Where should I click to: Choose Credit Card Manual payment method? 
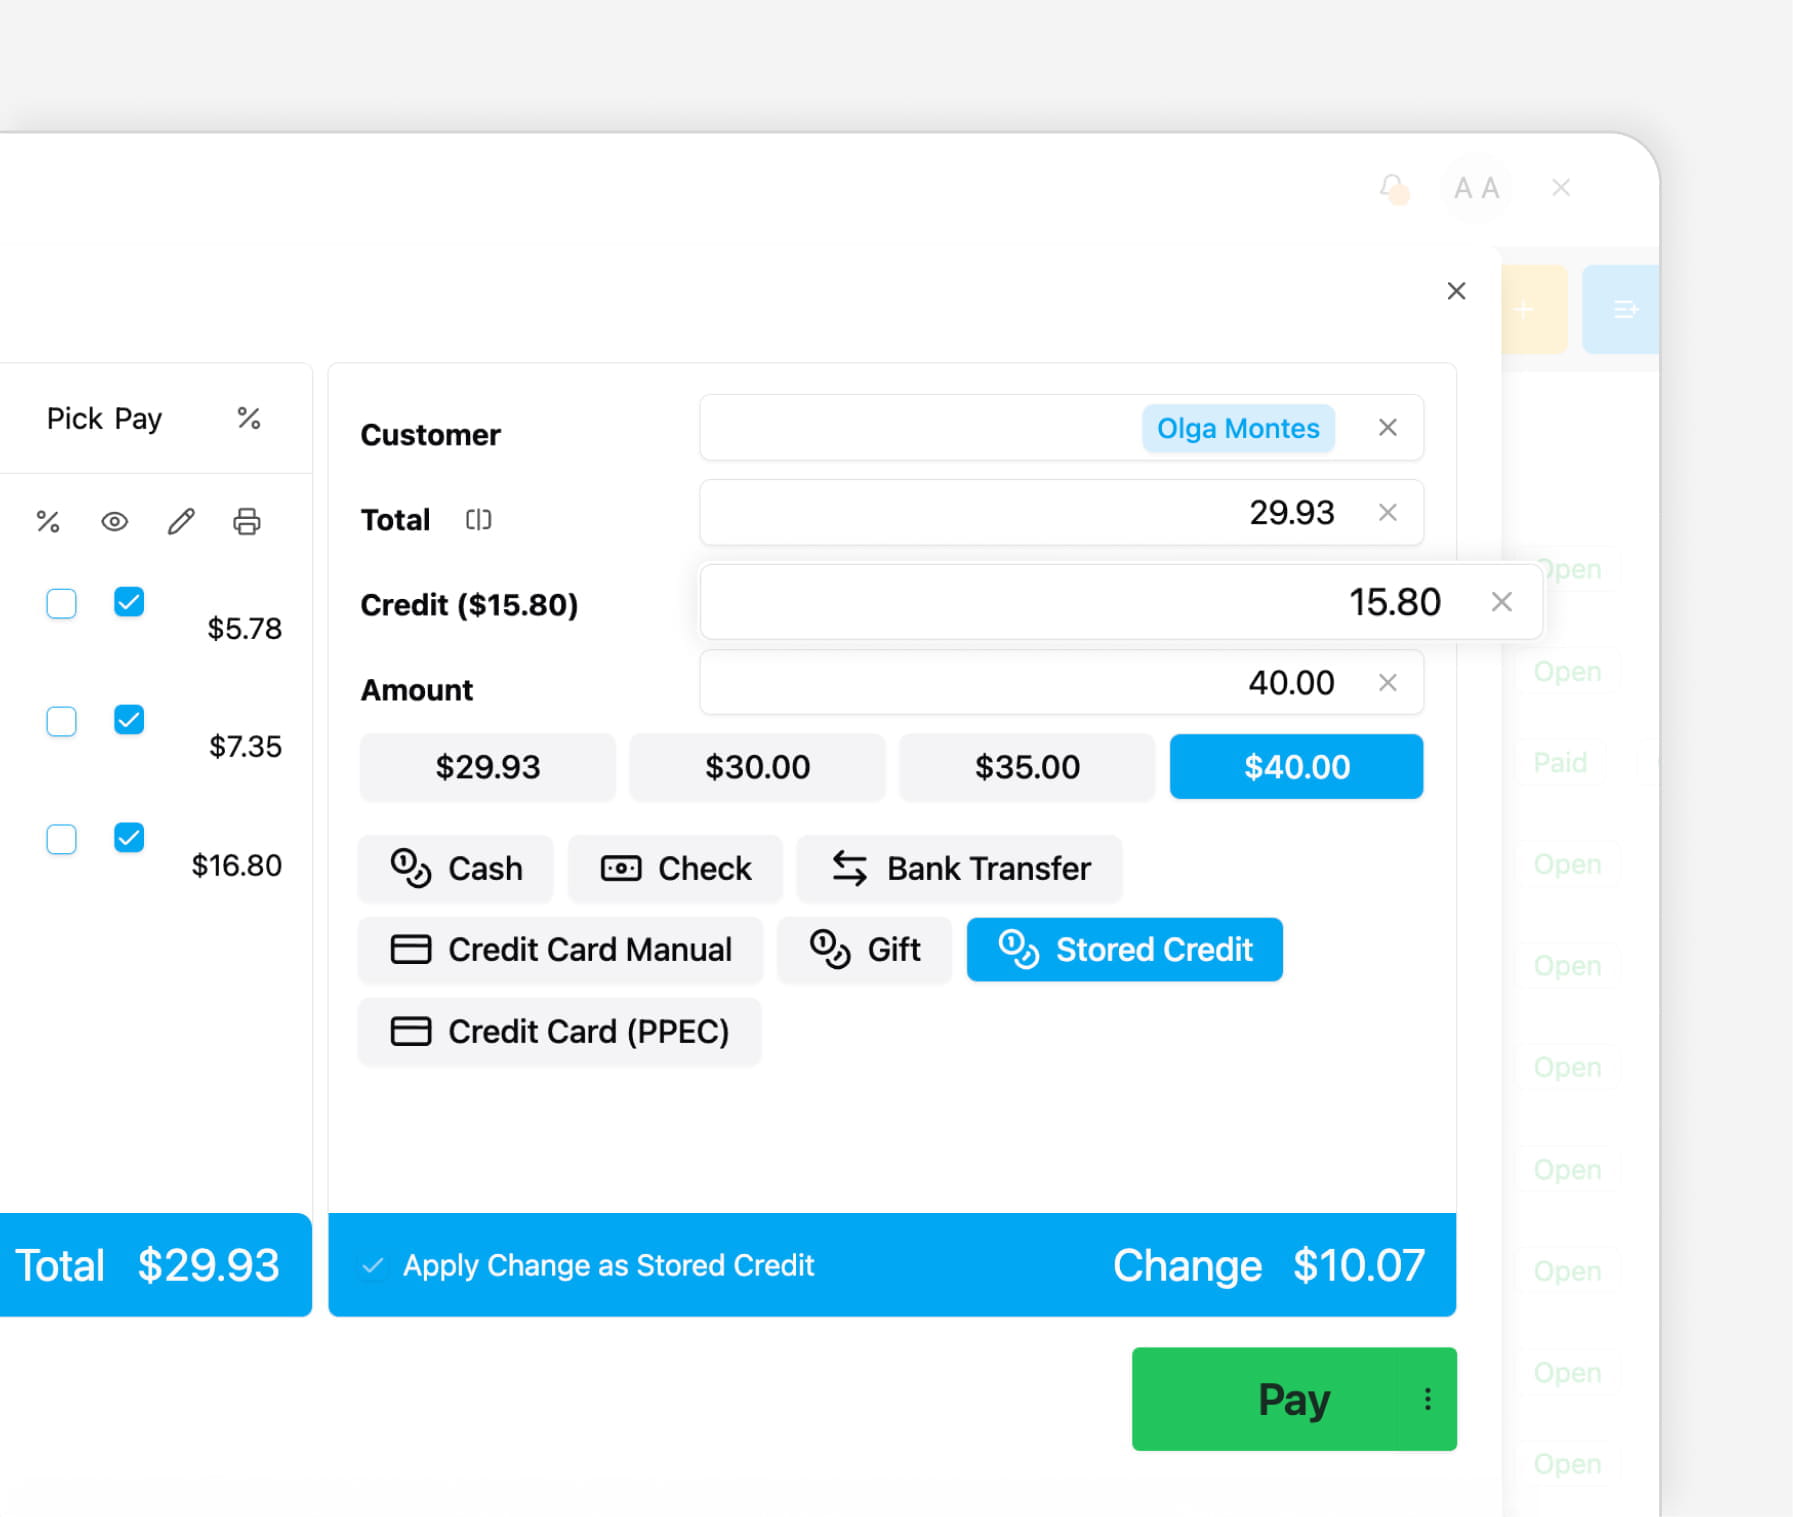click(x=560, y=949)
